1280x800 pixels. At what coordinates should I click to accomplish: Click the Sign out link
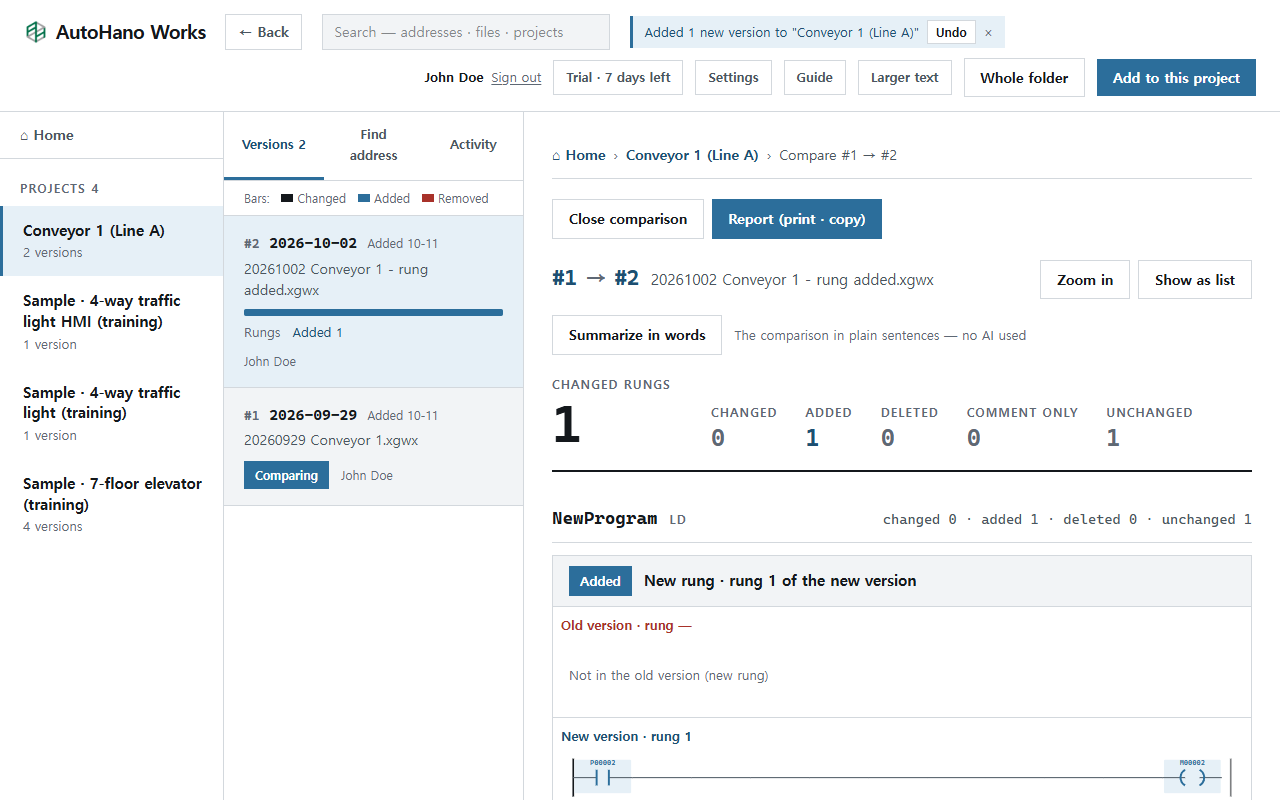pos(516,78)
